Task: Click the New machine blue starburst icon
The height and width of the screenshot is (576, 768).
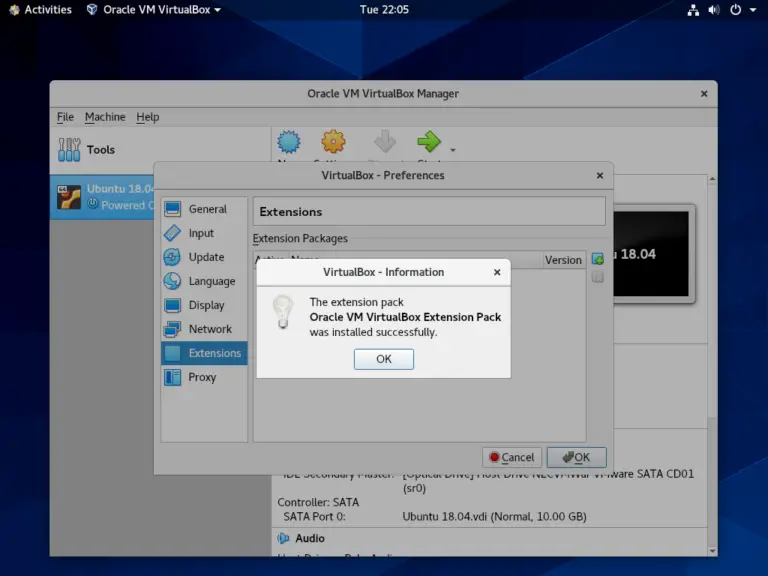Action: (289, 142)
